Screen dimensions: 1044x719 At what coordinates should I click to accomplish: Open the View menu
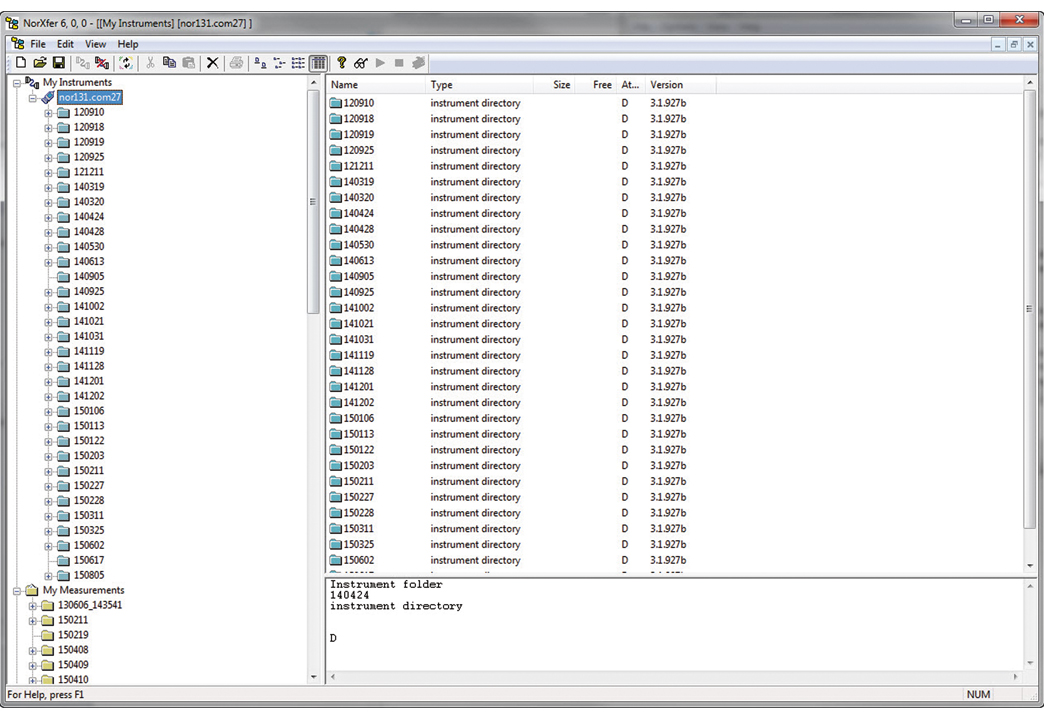click(95, 44)
